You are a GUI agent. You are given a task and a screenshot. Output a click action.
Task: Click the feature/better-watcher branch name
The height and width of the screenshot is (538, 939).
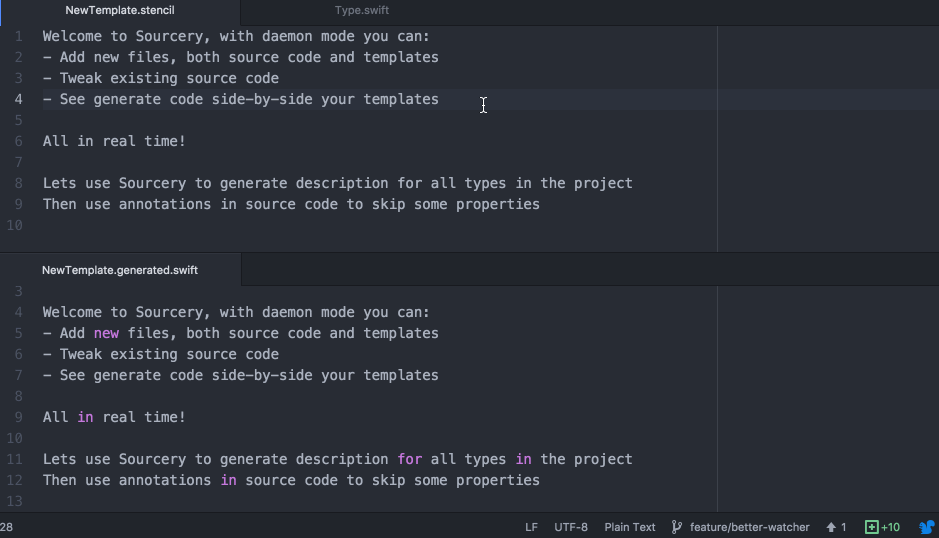[749, 527]
